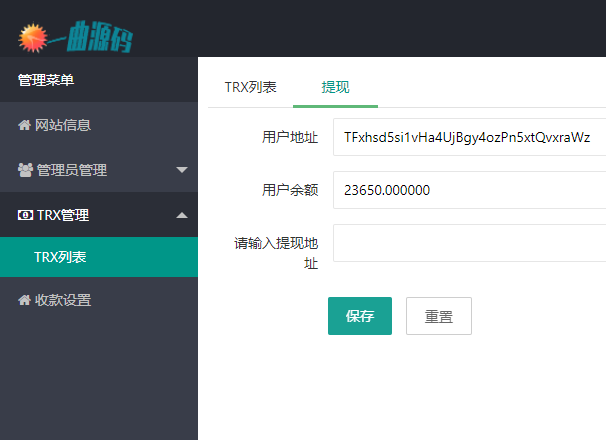
Task: Select the 提现 tab
Action: click(335, 87)
